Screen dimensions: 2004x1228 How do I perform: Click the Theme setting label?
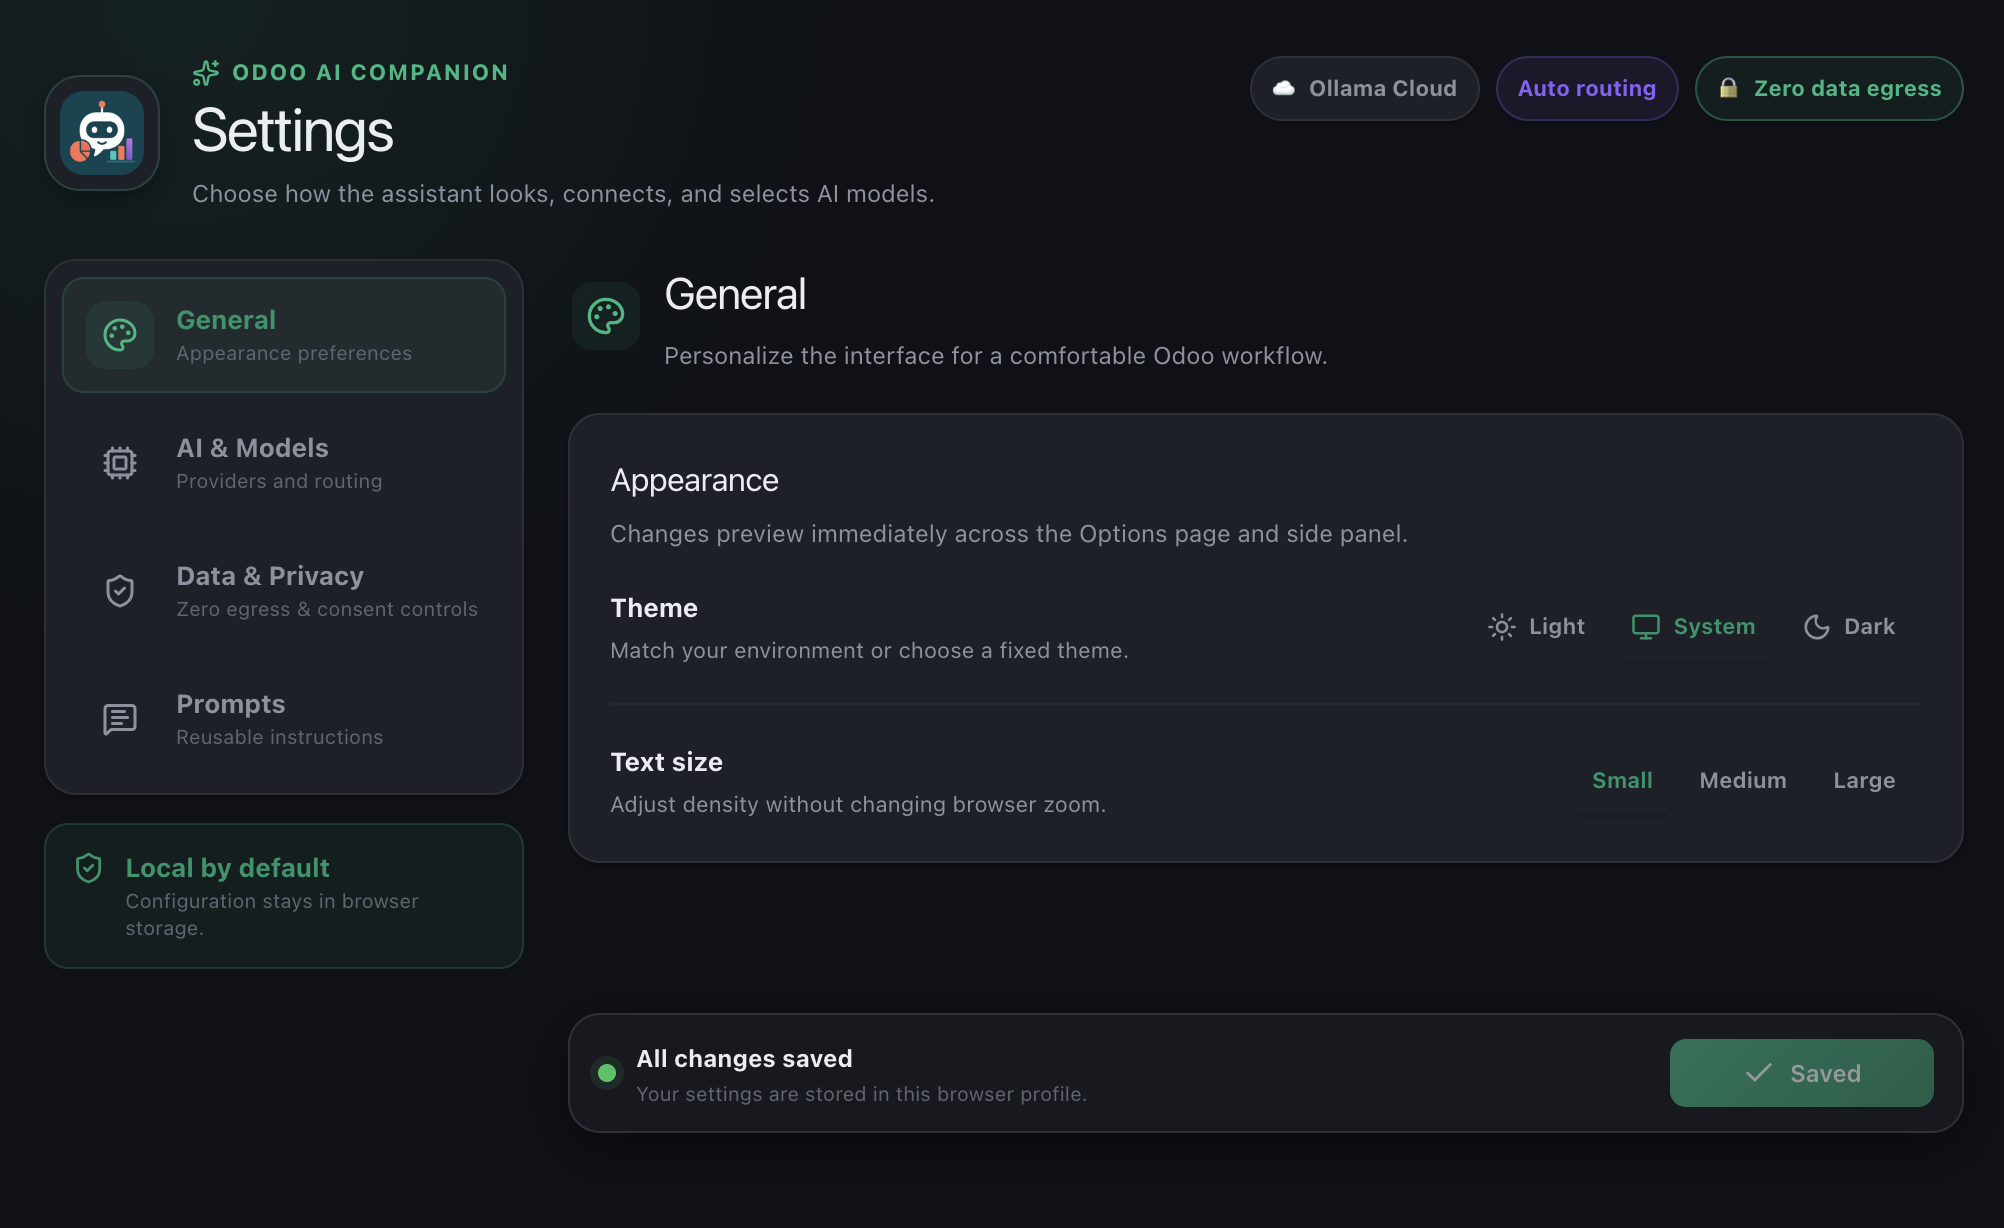[654, 608]
